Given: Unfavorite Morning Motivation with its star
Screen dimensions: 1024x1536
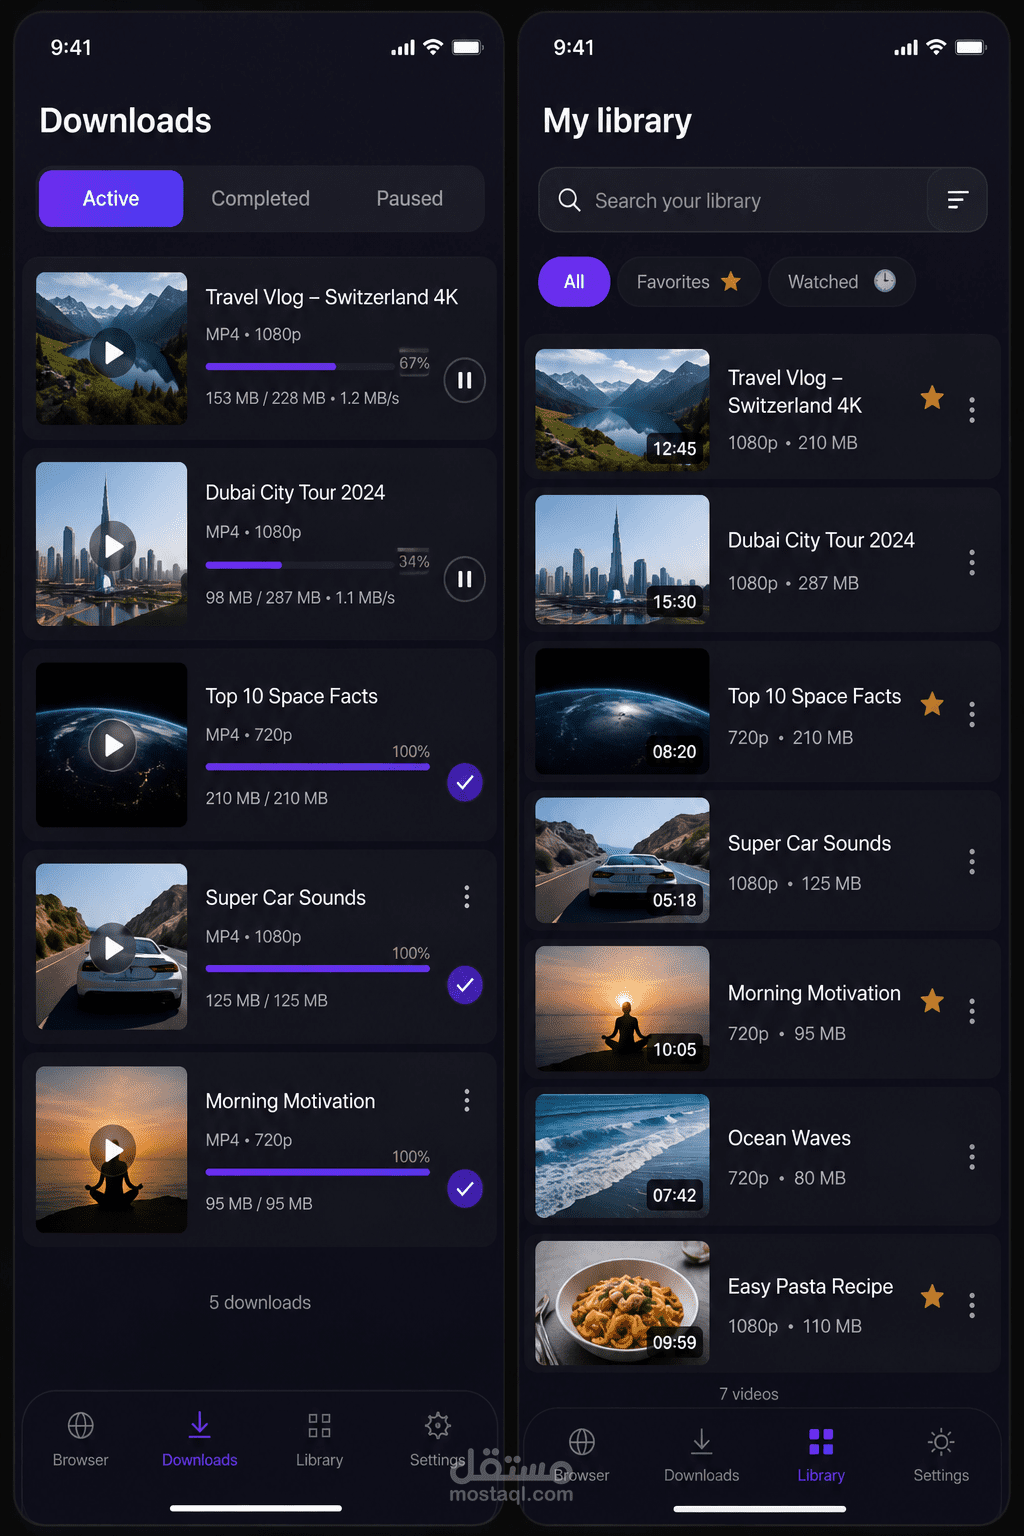Looking at the screenshot, I should pos(932,1001).
